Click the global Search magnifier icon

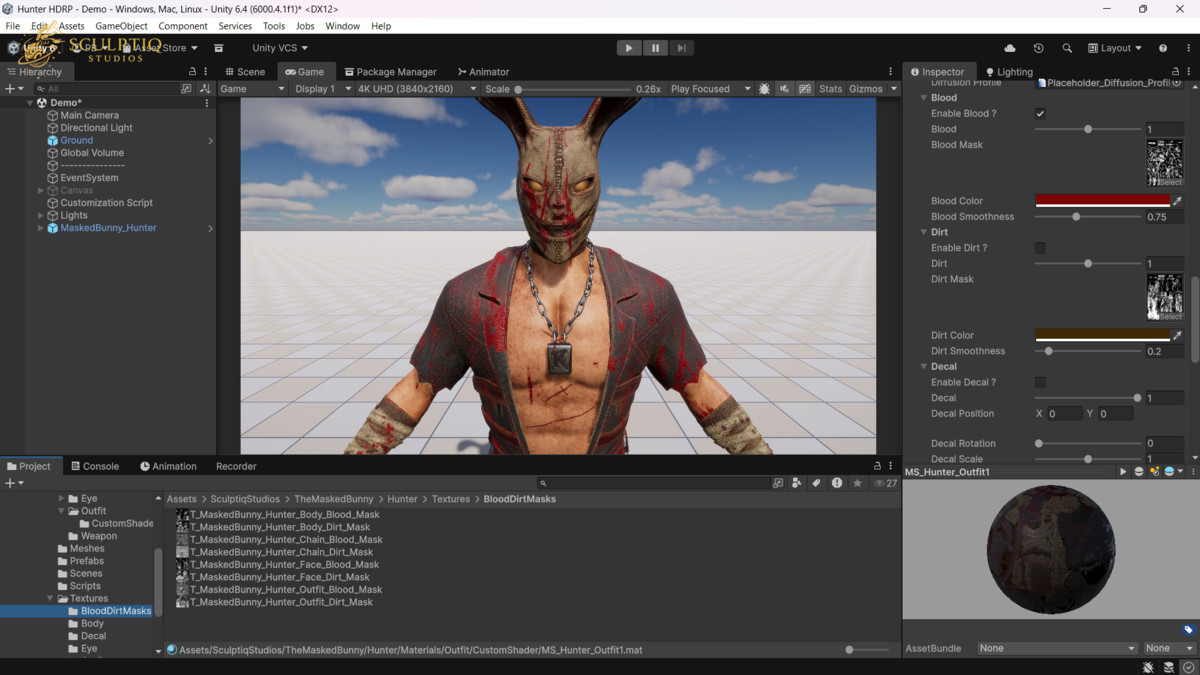coord(1067,48)
